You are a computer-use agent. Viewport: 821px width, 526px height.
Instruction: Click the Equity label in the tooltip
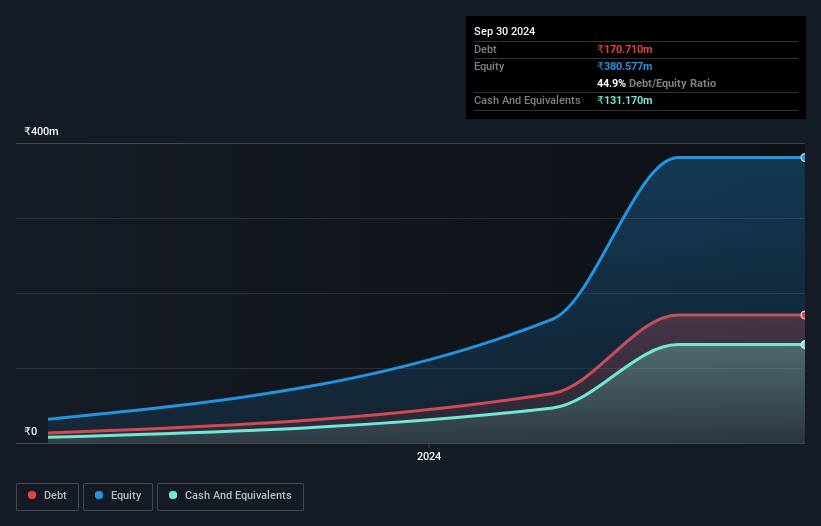[489, 66]
